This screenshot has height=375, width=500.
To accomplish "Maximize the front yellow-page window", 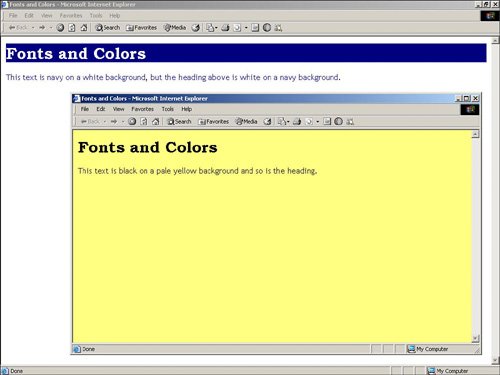I will pos(467,98).
